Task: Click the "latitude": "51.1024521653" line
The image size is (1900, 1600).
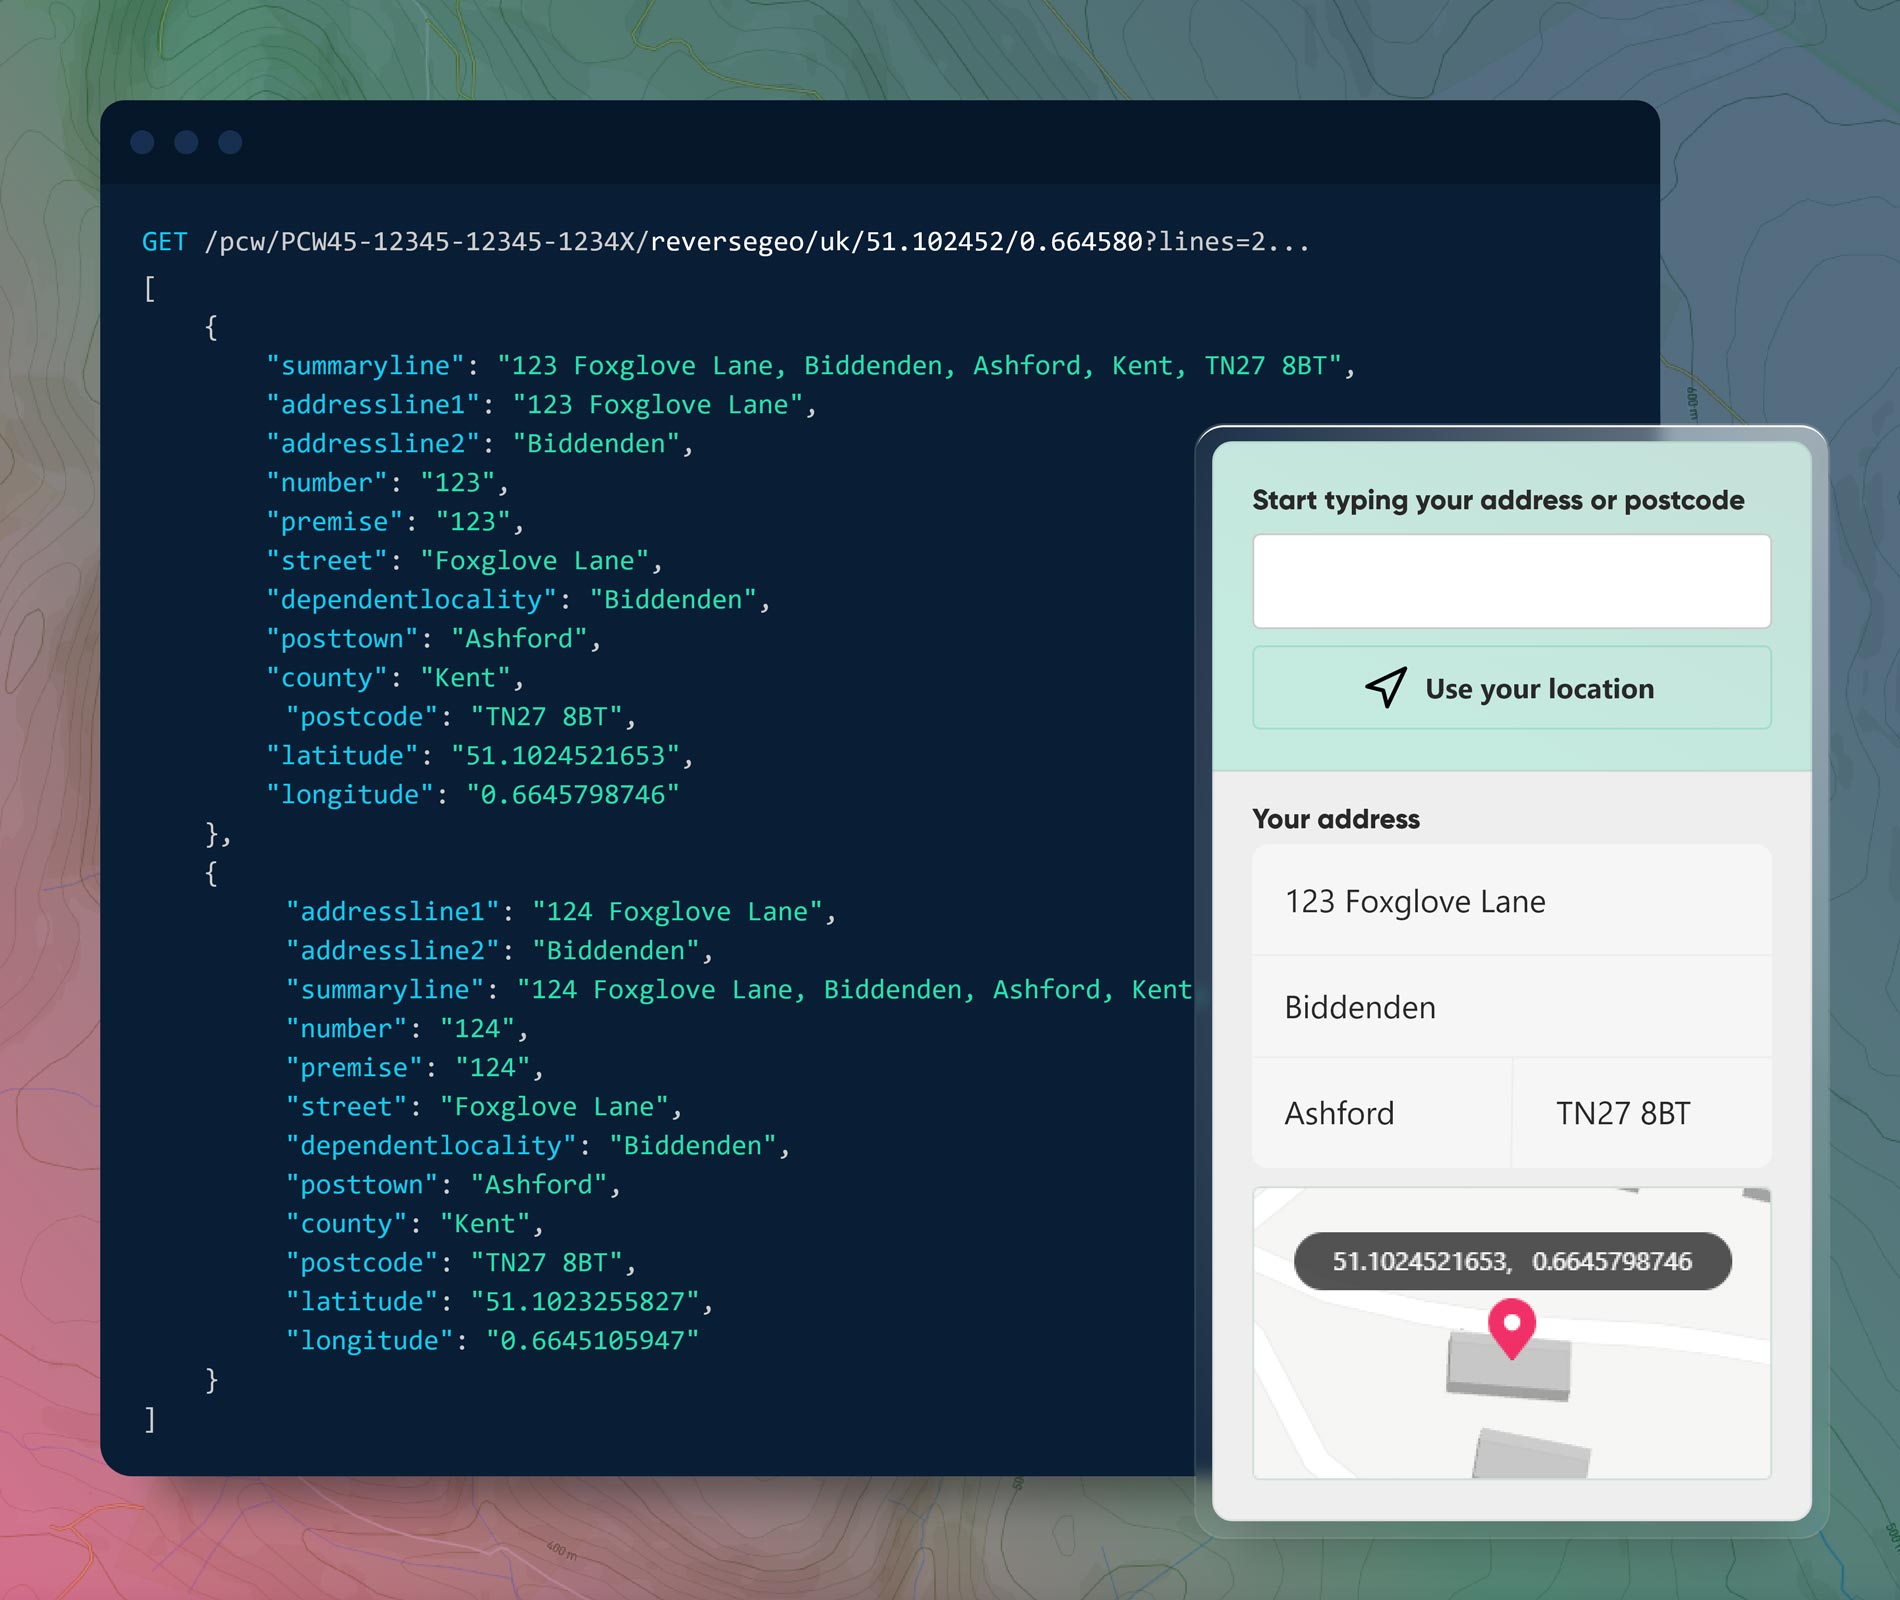Action: [479, 756]
